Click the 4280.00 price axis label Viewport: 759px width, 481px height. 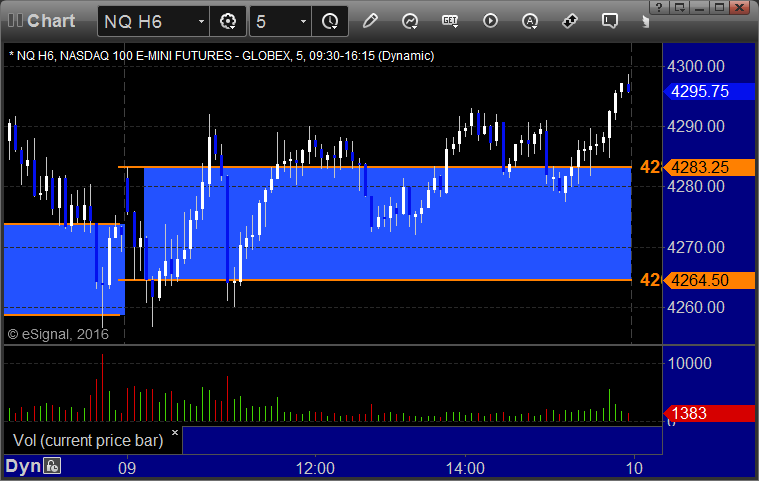pyautogui.click(x=696, y=186)
